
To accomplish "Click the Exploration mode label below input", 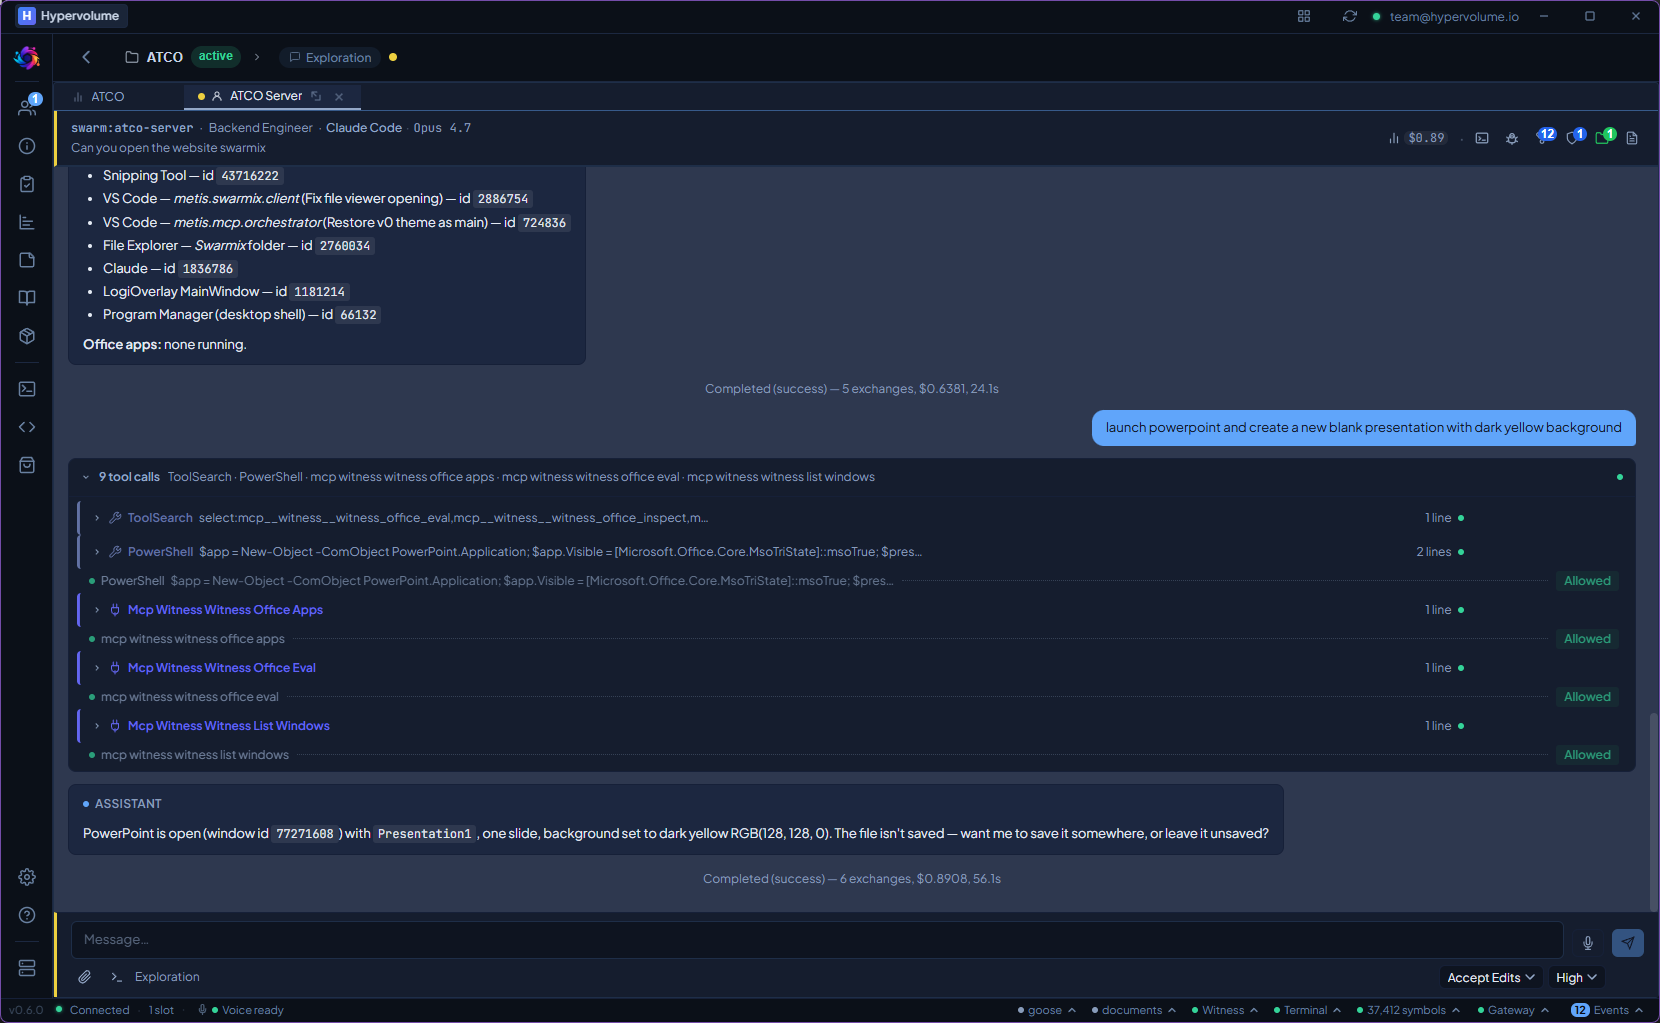I will tap(167, 977).
